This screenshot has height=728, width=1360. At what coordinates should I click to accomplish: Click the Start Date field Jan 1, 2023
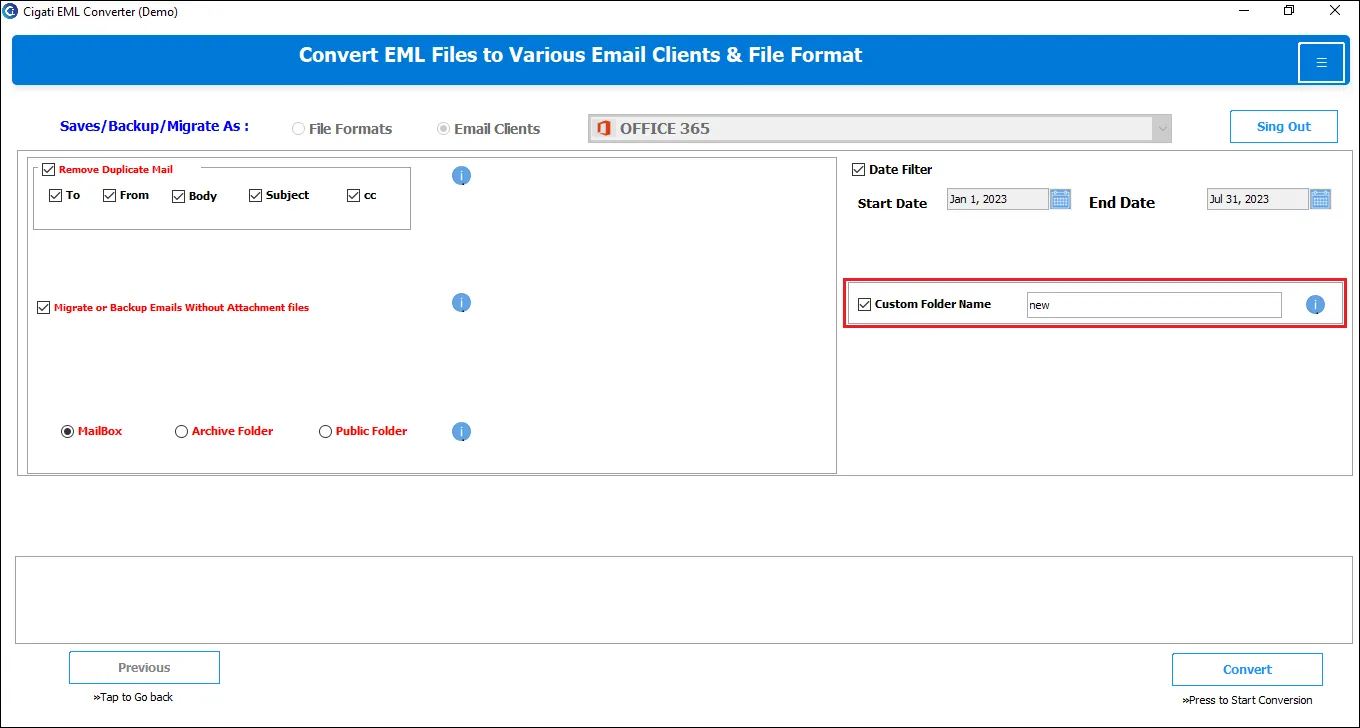pos(997,199)
